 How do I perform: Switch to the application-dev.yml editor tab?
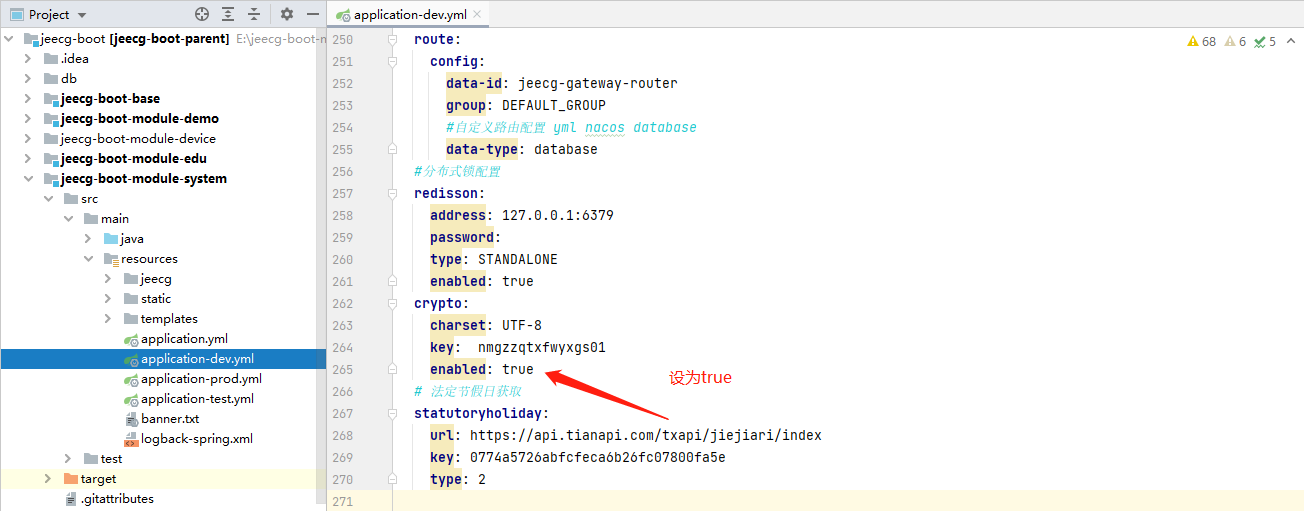coord(408,15)
